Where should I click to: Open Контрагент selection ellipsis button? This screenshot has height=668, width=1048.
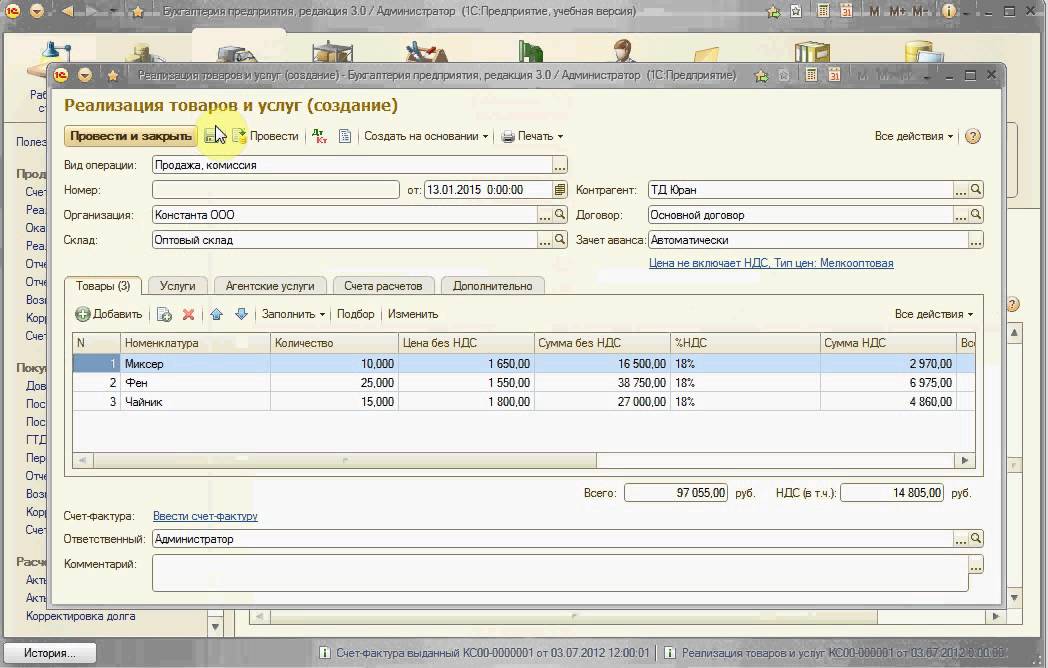960,191
